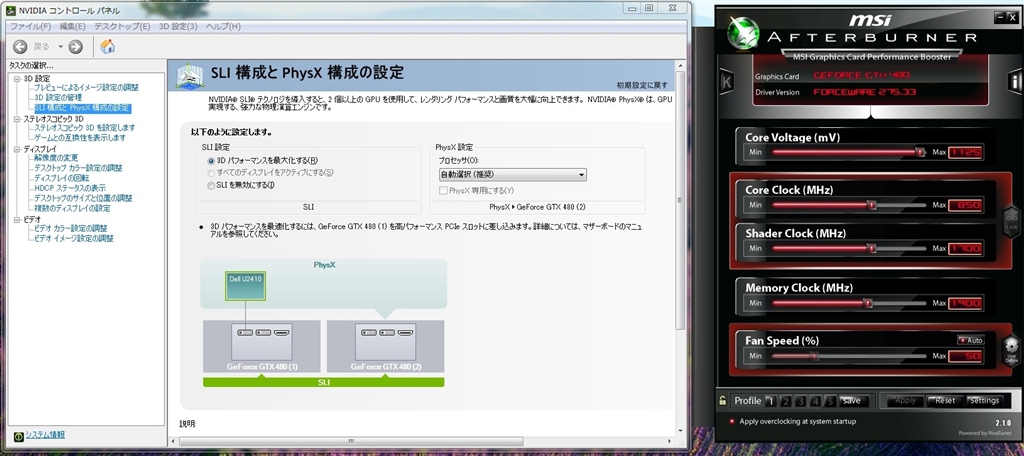The image size is (1024, 456).
Task: Click システム情報 icon at bottom left
Action: (x=18, y=435)
